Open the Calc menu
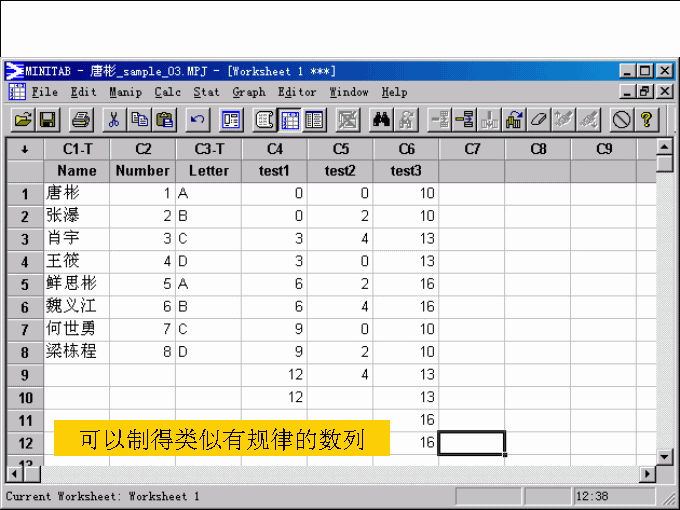This screenshot has height=510, width=680. click(x=167, y=92)
